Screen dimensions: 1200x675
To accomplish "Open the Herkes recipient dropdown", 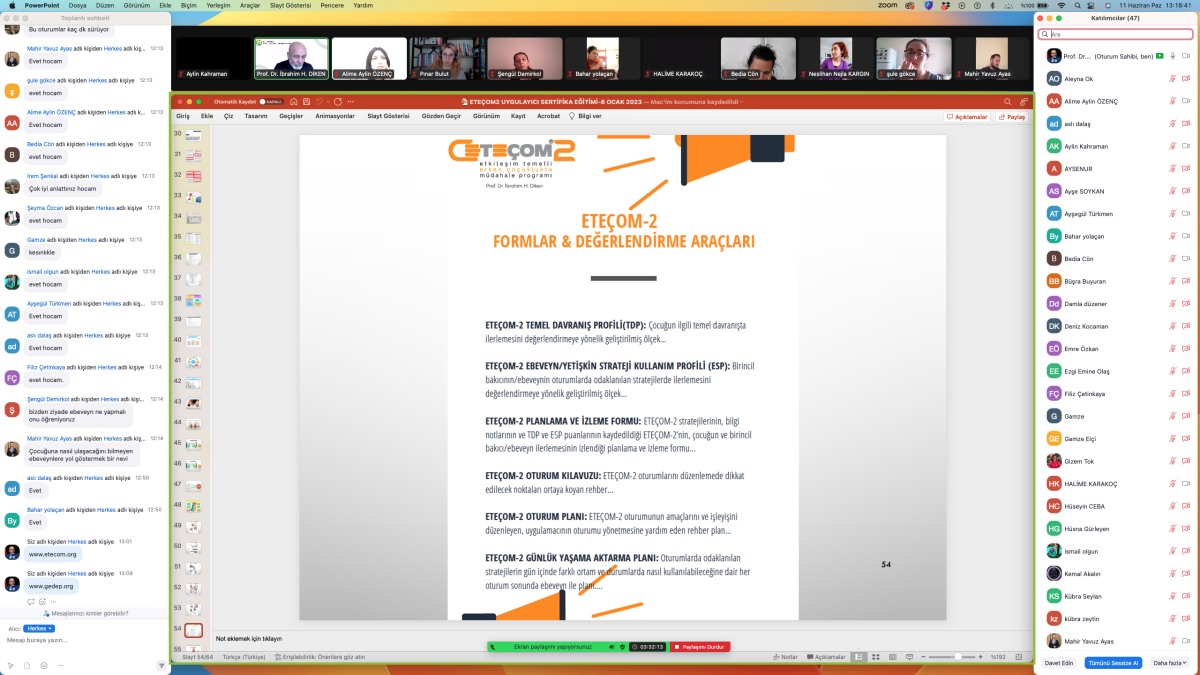I will click(x=39, y=628).
